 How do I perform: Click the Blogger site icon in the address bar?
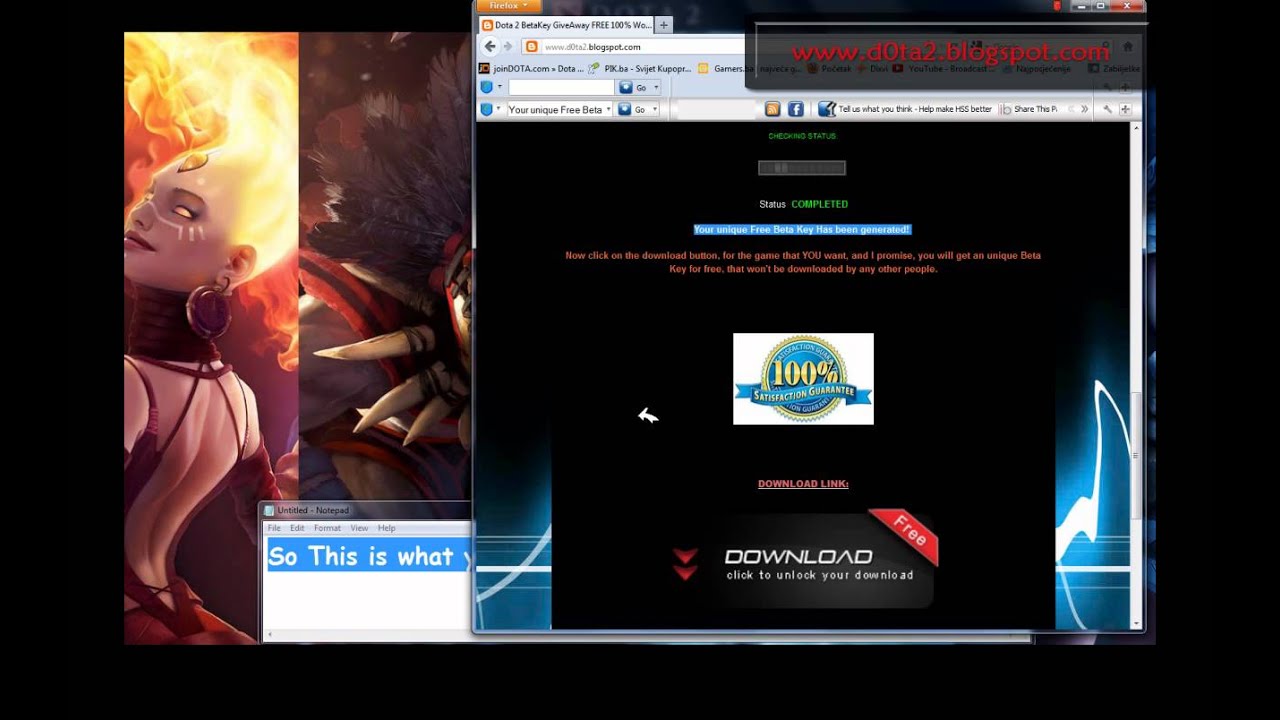pos(532,47)
